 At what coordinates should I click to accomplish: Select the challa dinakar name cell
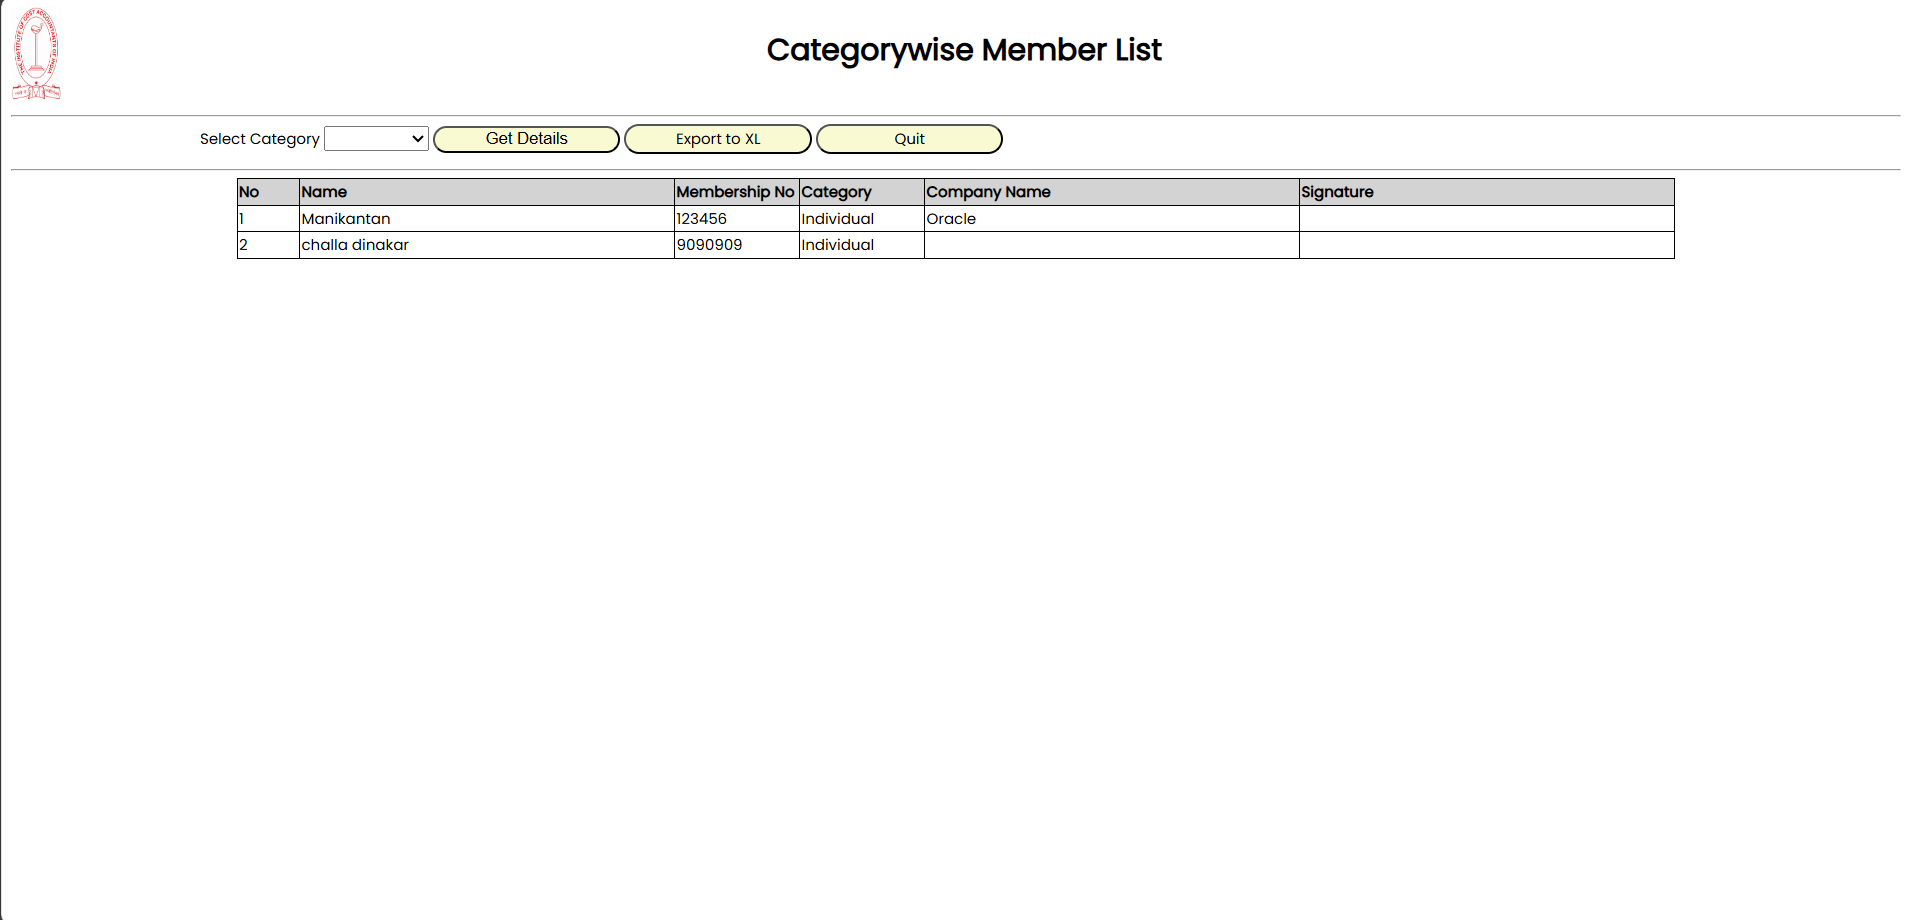pyautogui.click(x=355, y=245)
